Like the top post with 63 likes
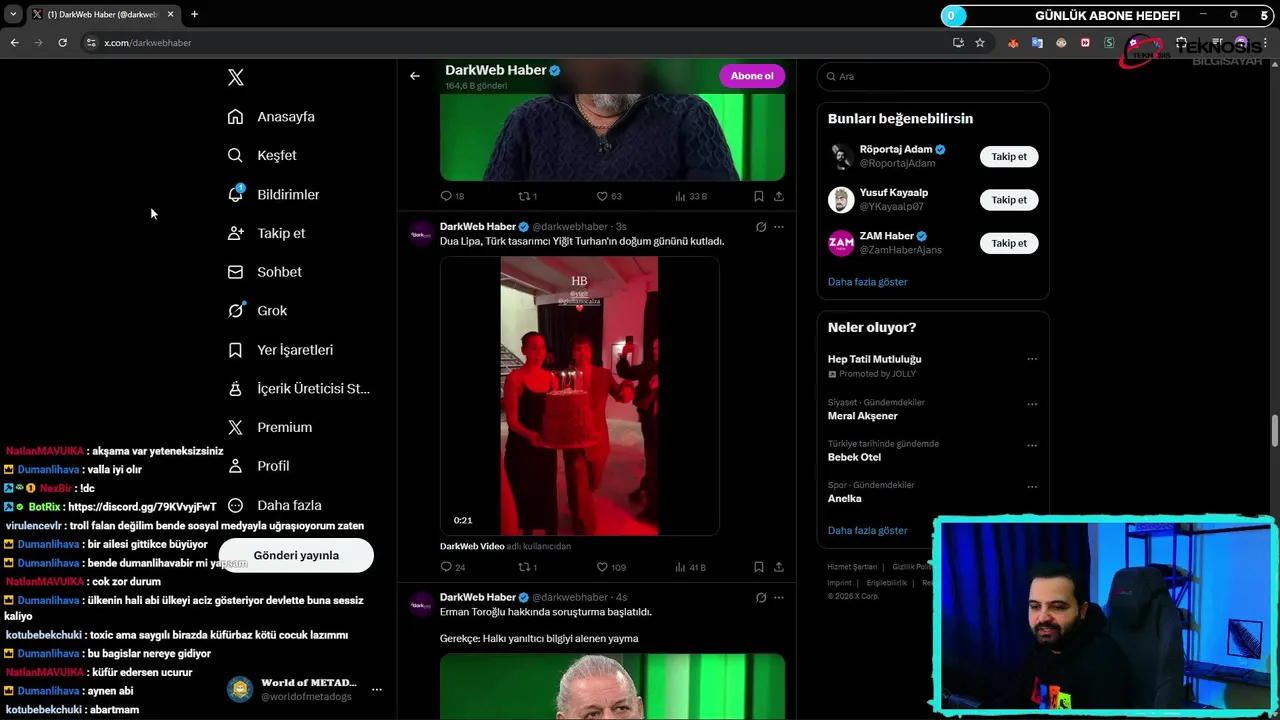Viewport: 1280px width, 720px height. coord(609,196)
